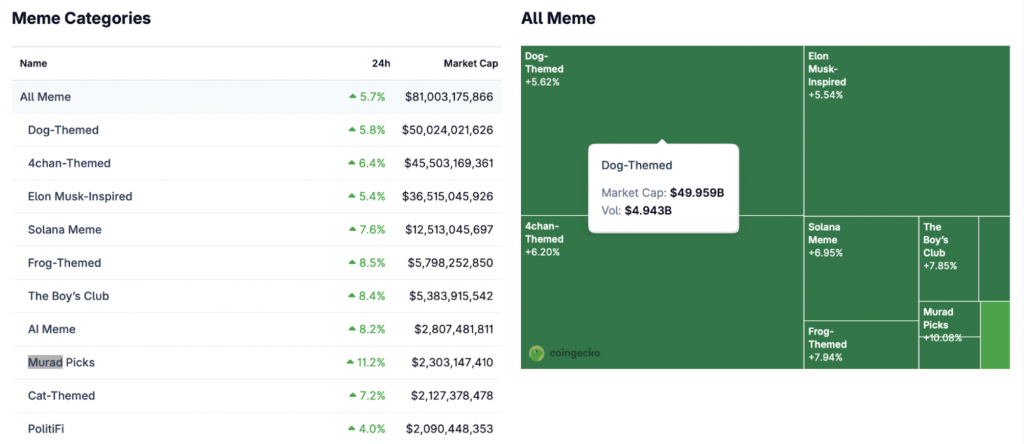1024x444 pixels.
Task: Select Frog-Themed tile in treemap
Action: click(861, 345)
